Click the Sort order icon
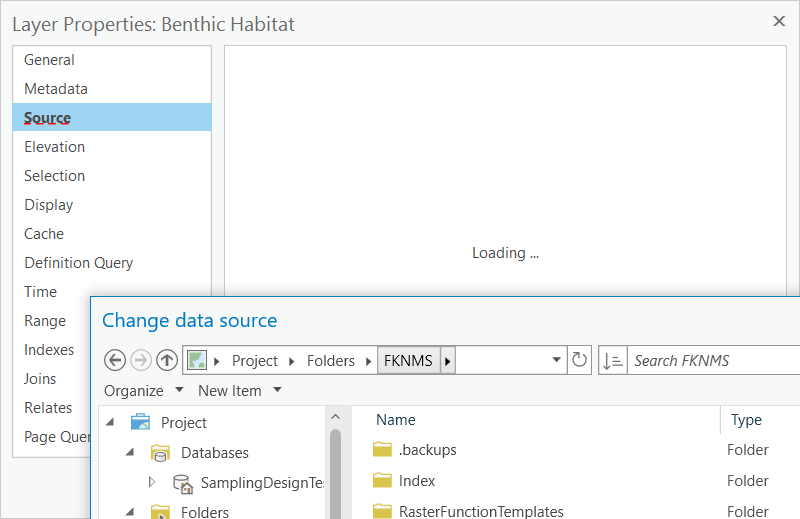The width and height of the screenshot is (800, 519). 613,360
